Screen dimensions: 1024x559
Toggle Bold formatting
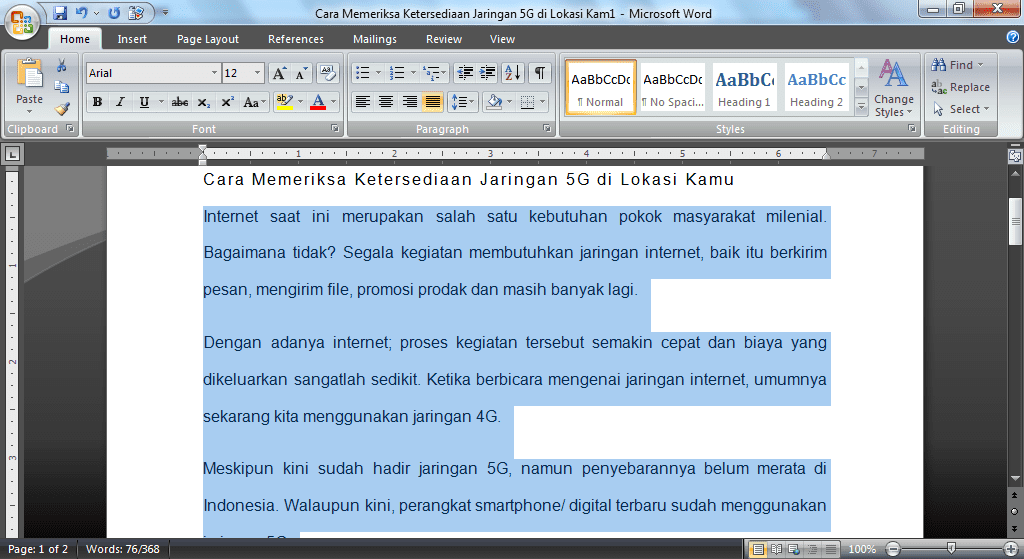[x=97, y=102]
